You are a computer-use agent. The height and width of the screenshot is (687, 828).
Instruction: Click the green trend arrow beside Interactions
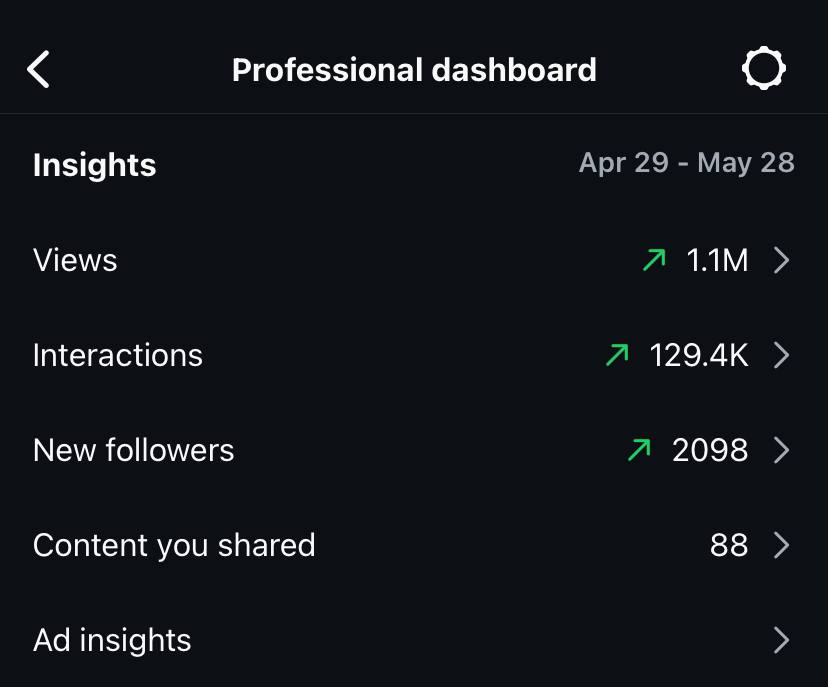point(617,355)
